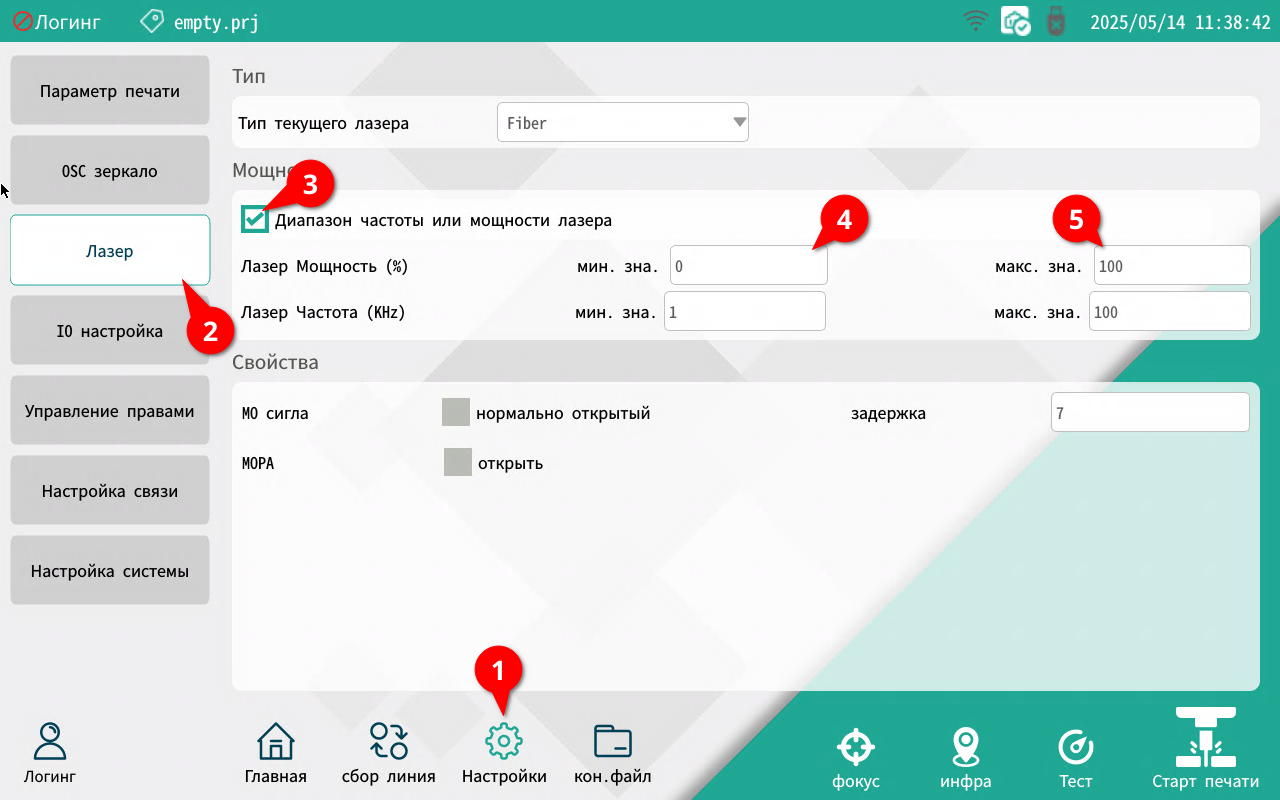Go to Главная home icon
1280x800 pixels.
point(275,742)
